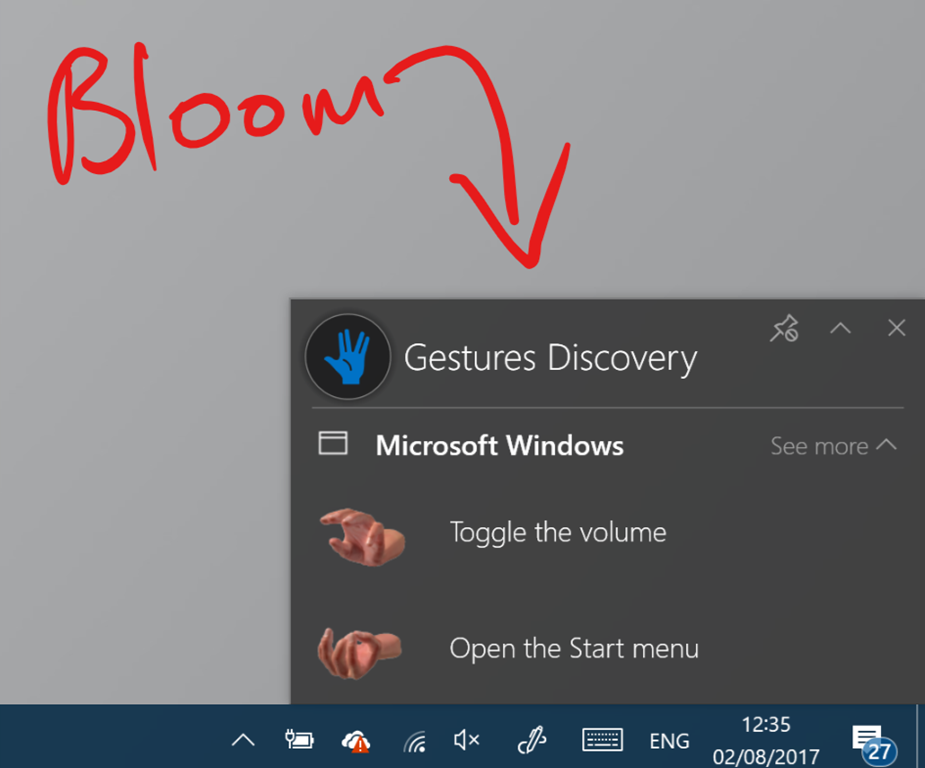Click the window icon beside Microsoft Windows
The image size is (925, 768).
[333, 443]
